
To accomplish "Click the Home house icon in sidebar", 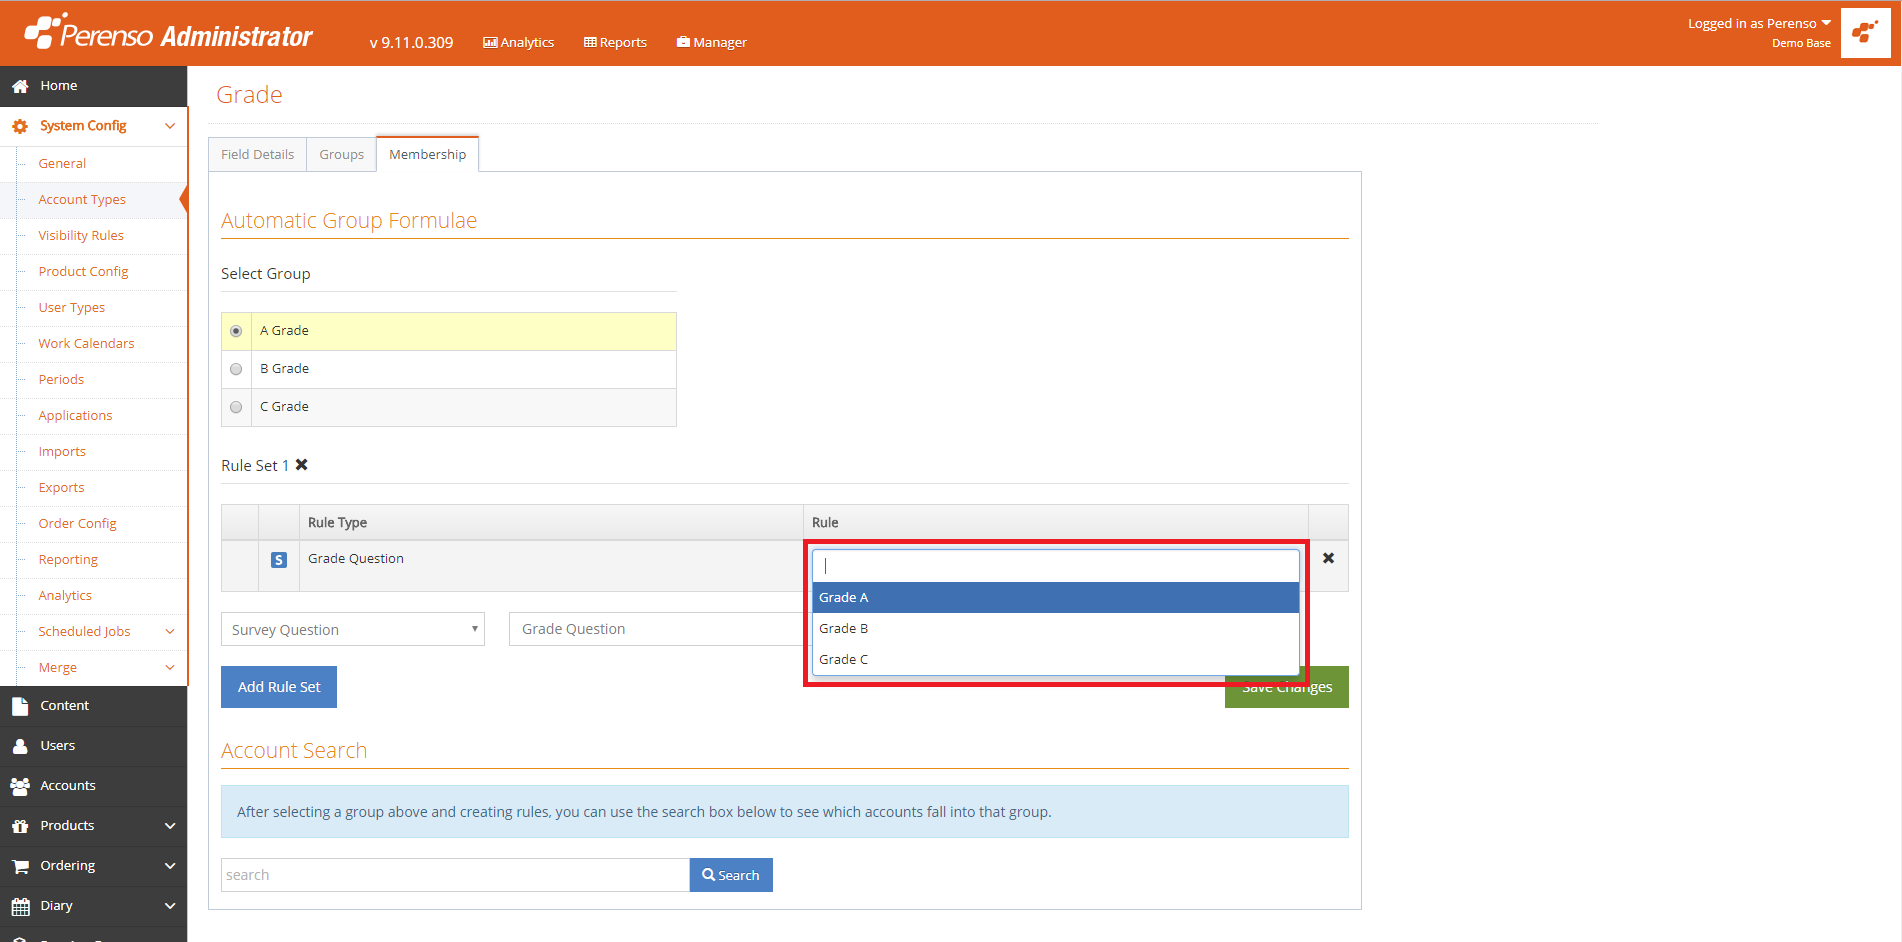I will 20,86.
